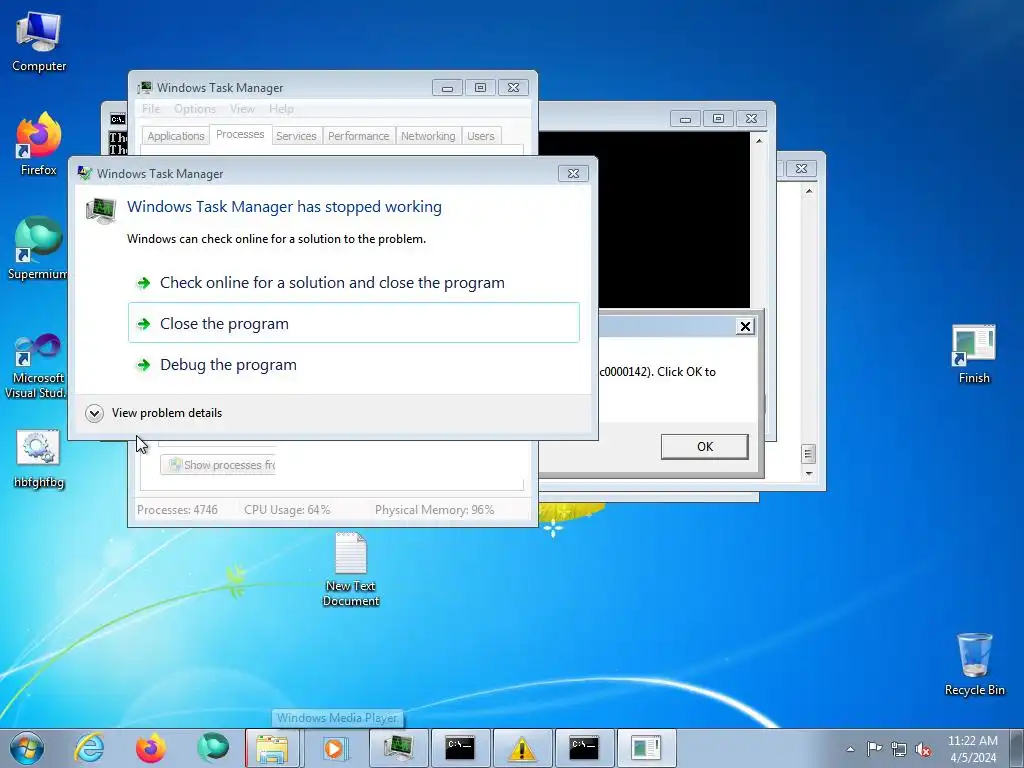
Task: Click the taskbar clock showing 11:22 AM
Action: coord(972,748)
